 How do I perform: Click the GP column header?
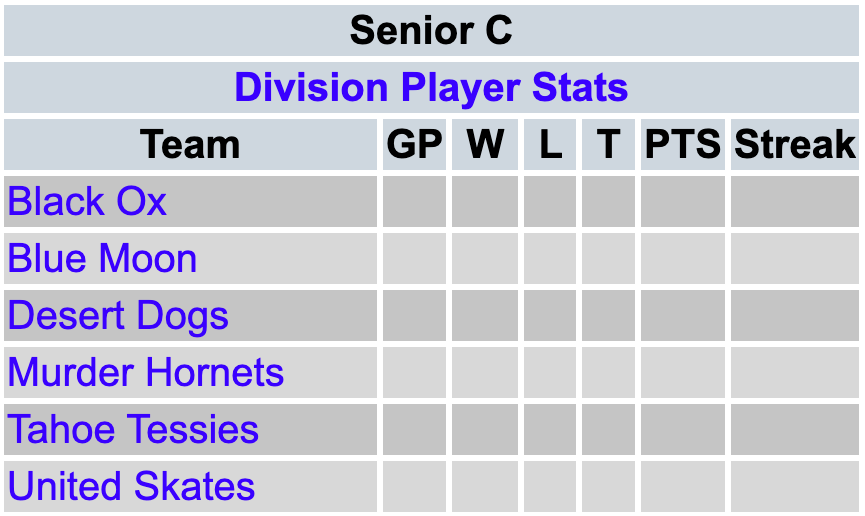(x=414, y=145)
